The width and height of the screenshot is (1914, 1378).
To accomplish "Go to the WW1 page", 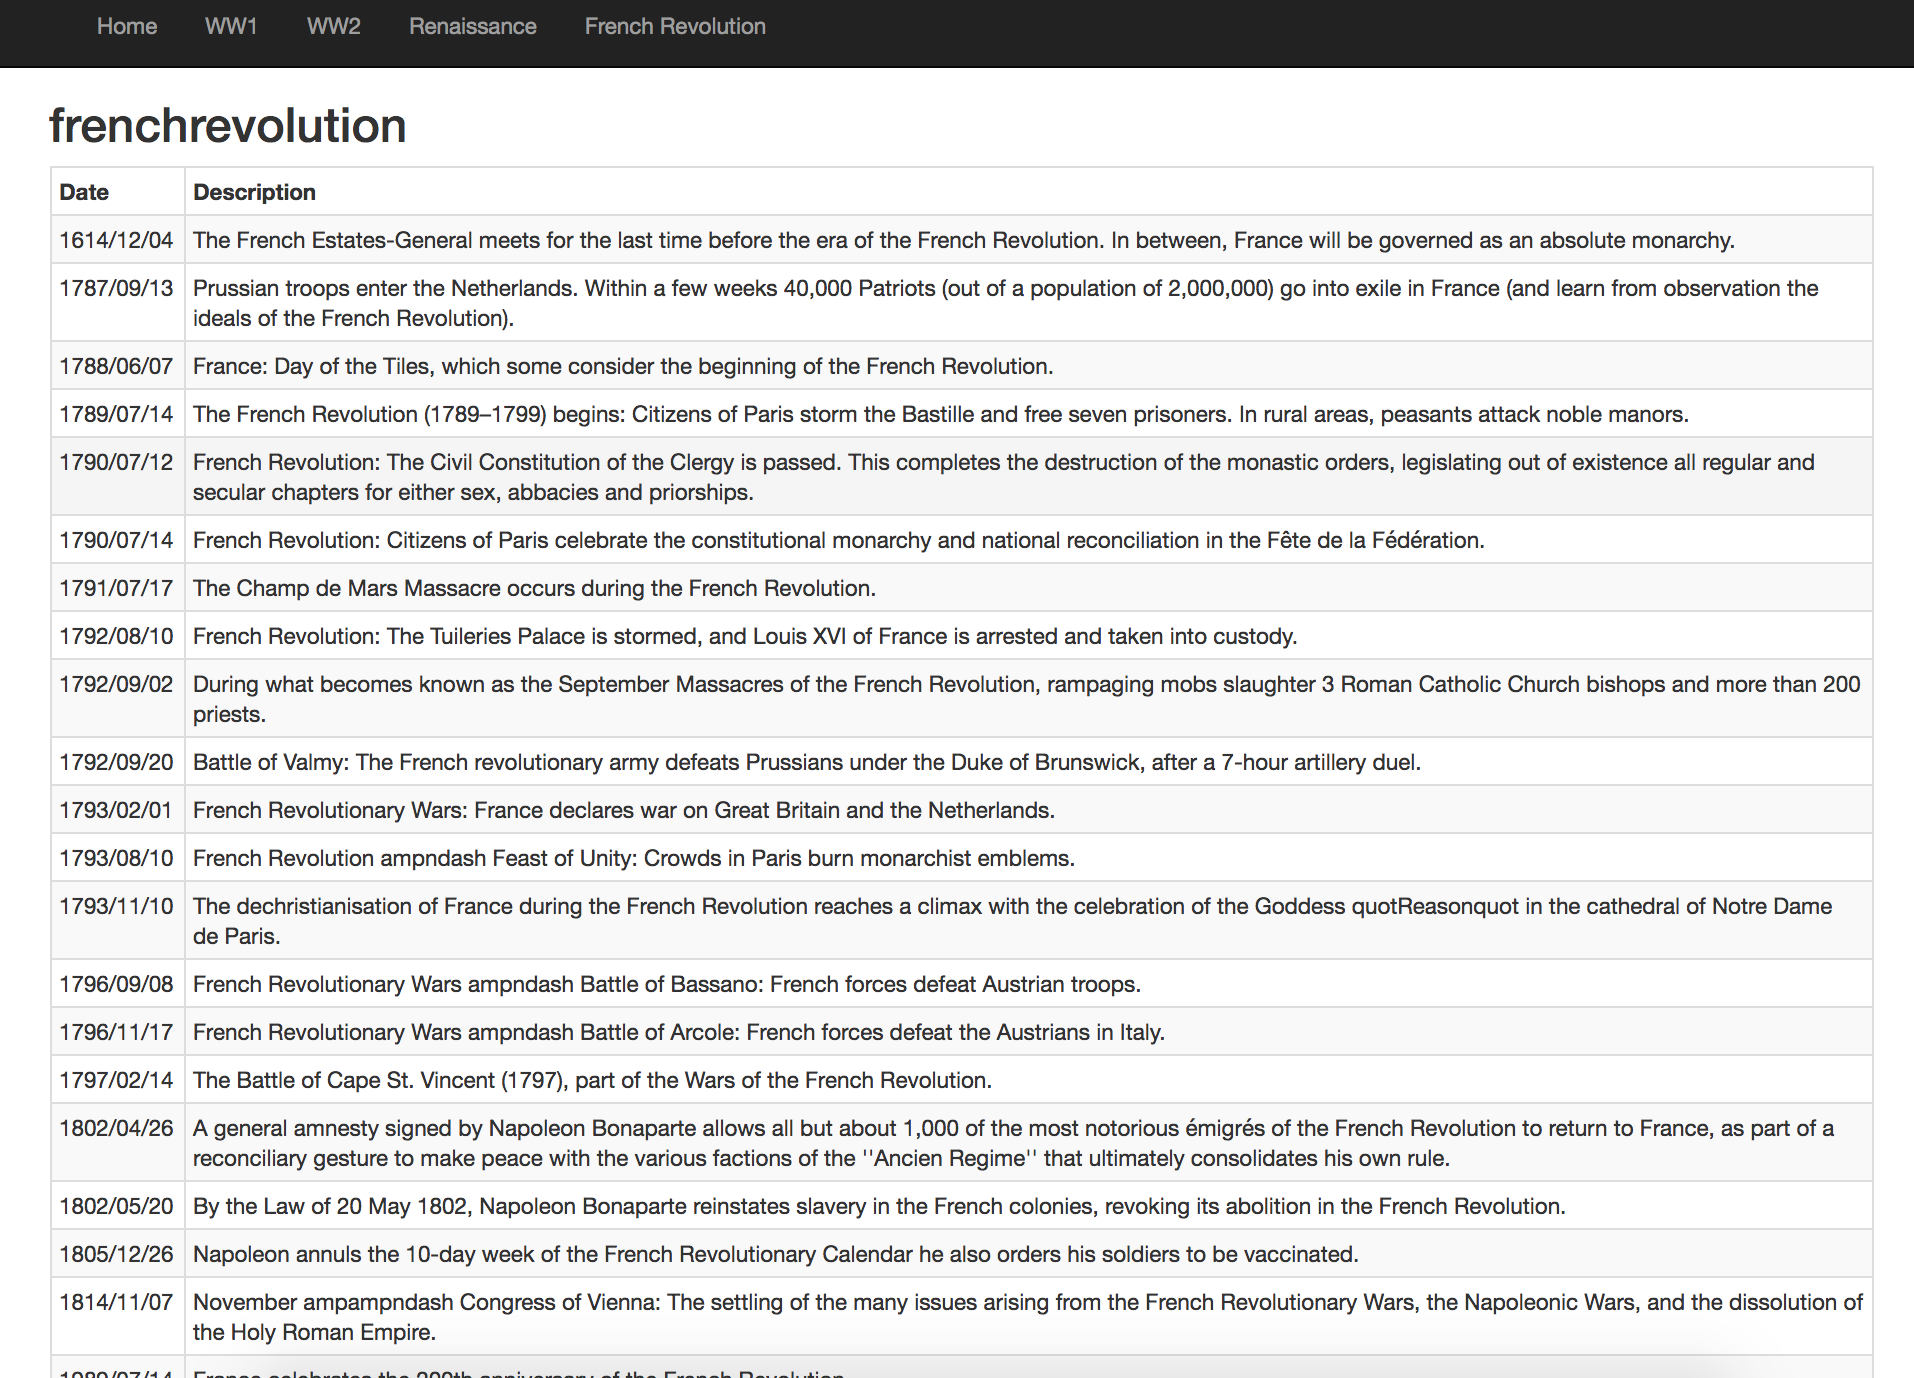I will pyautogui.click(x=231, y=27).
